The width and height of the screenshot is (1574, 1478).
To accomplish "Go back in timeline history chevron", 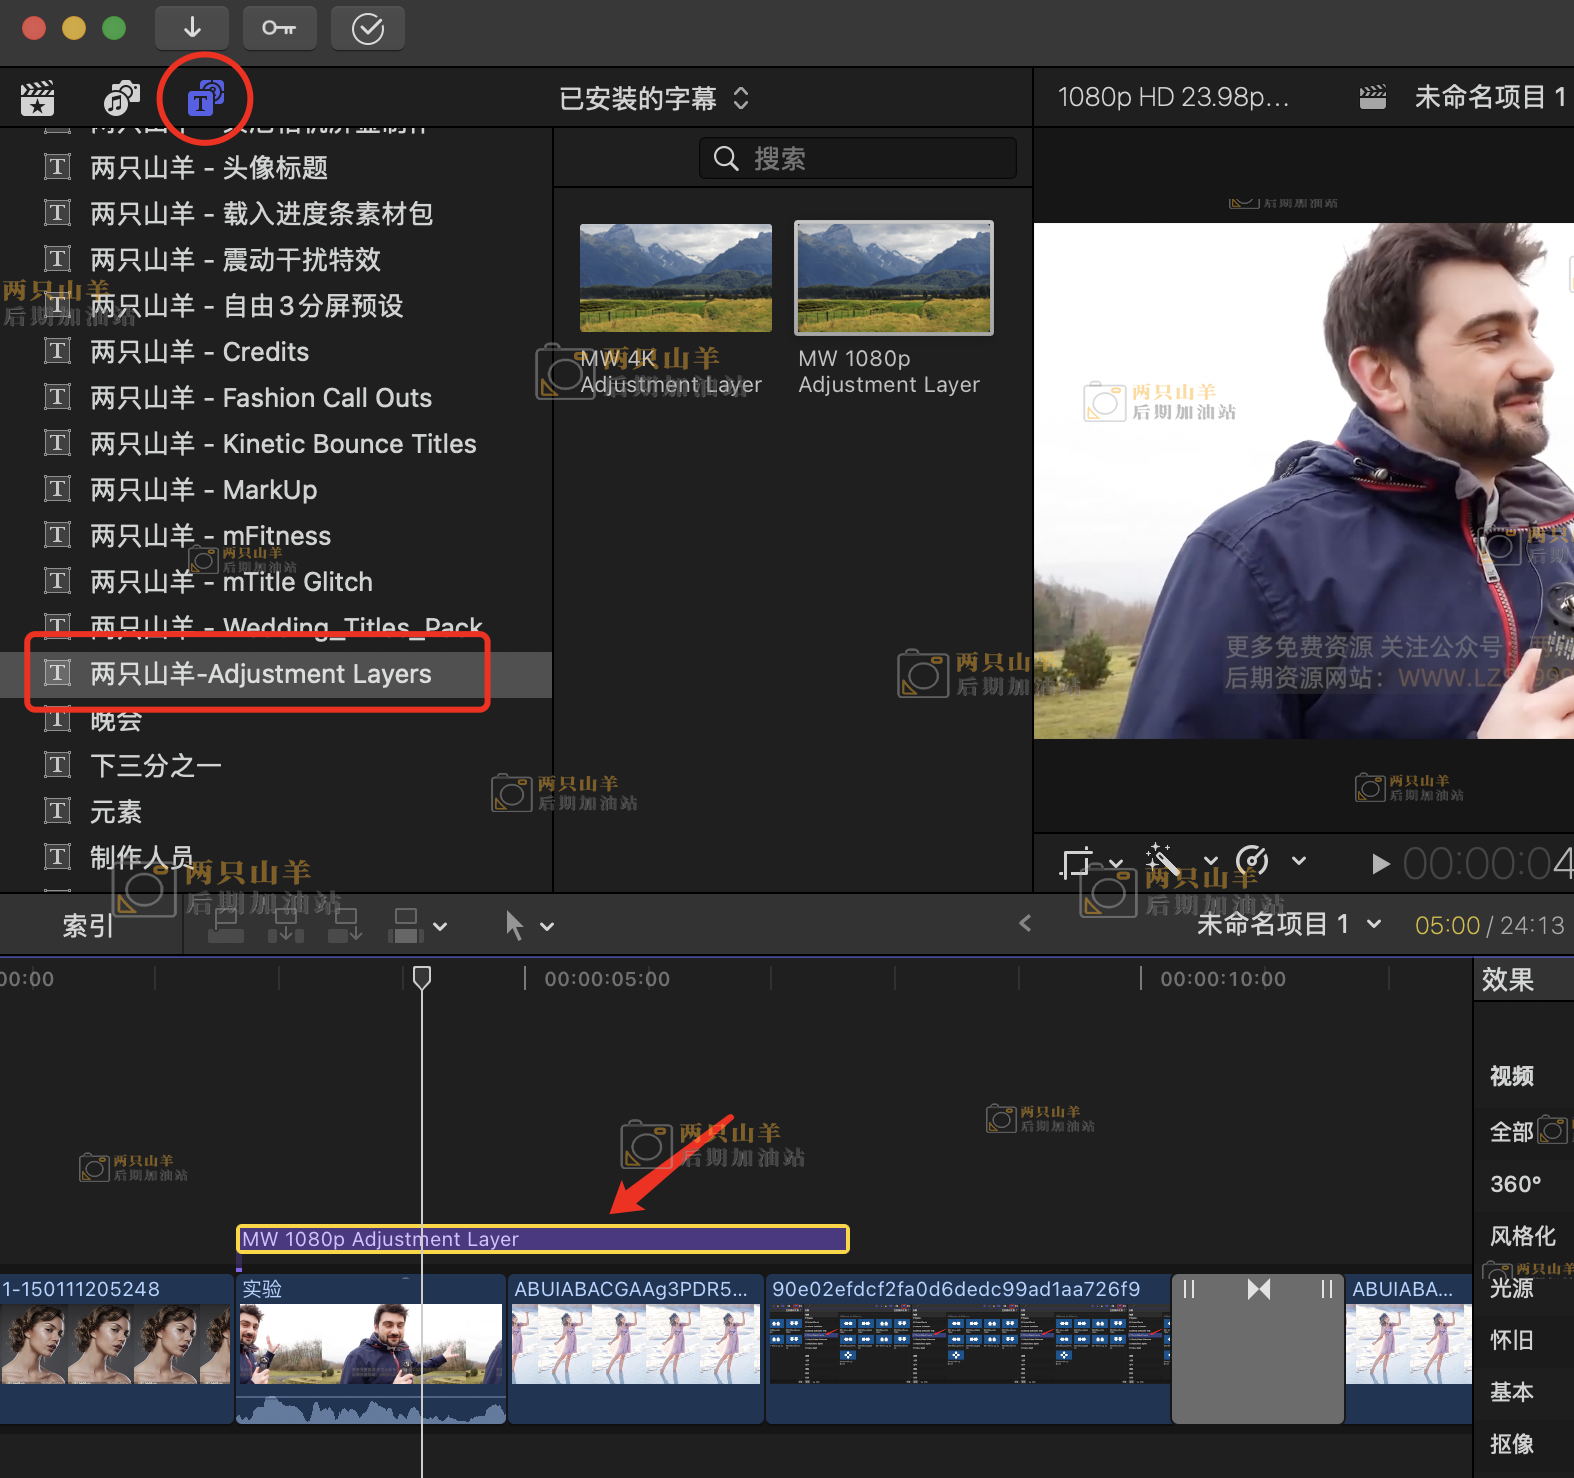I will [1025, 924].
